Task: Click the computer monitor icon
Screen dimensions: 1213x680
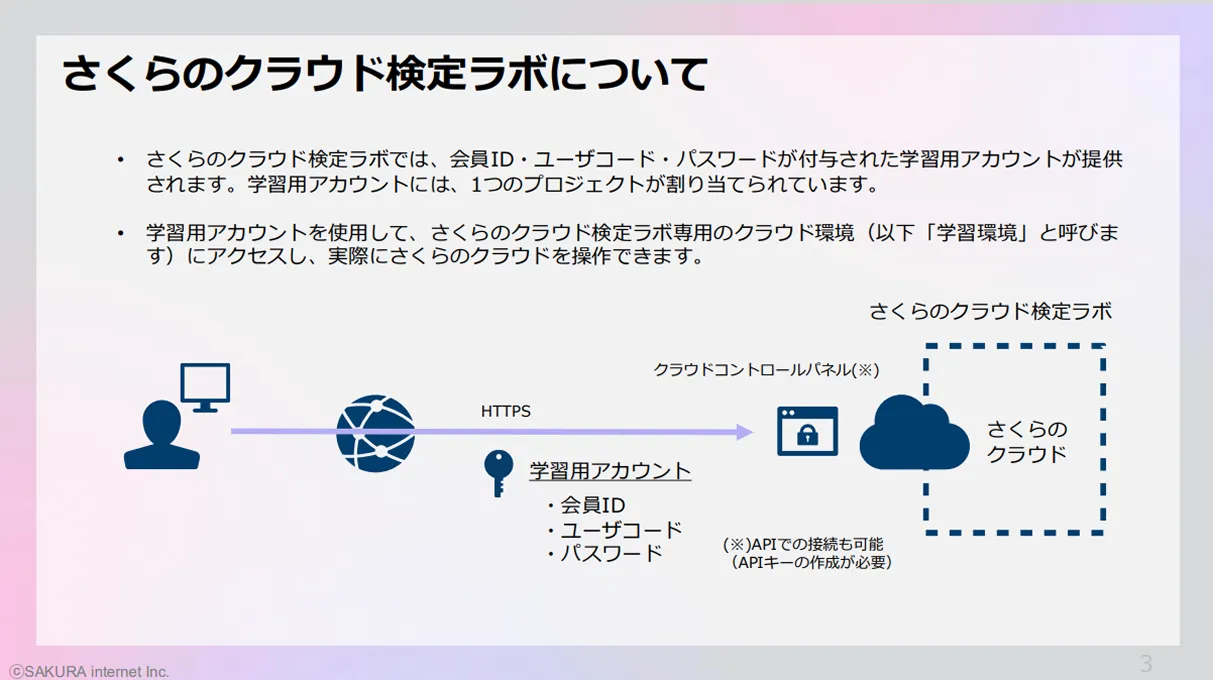Action: click(205, 386)
